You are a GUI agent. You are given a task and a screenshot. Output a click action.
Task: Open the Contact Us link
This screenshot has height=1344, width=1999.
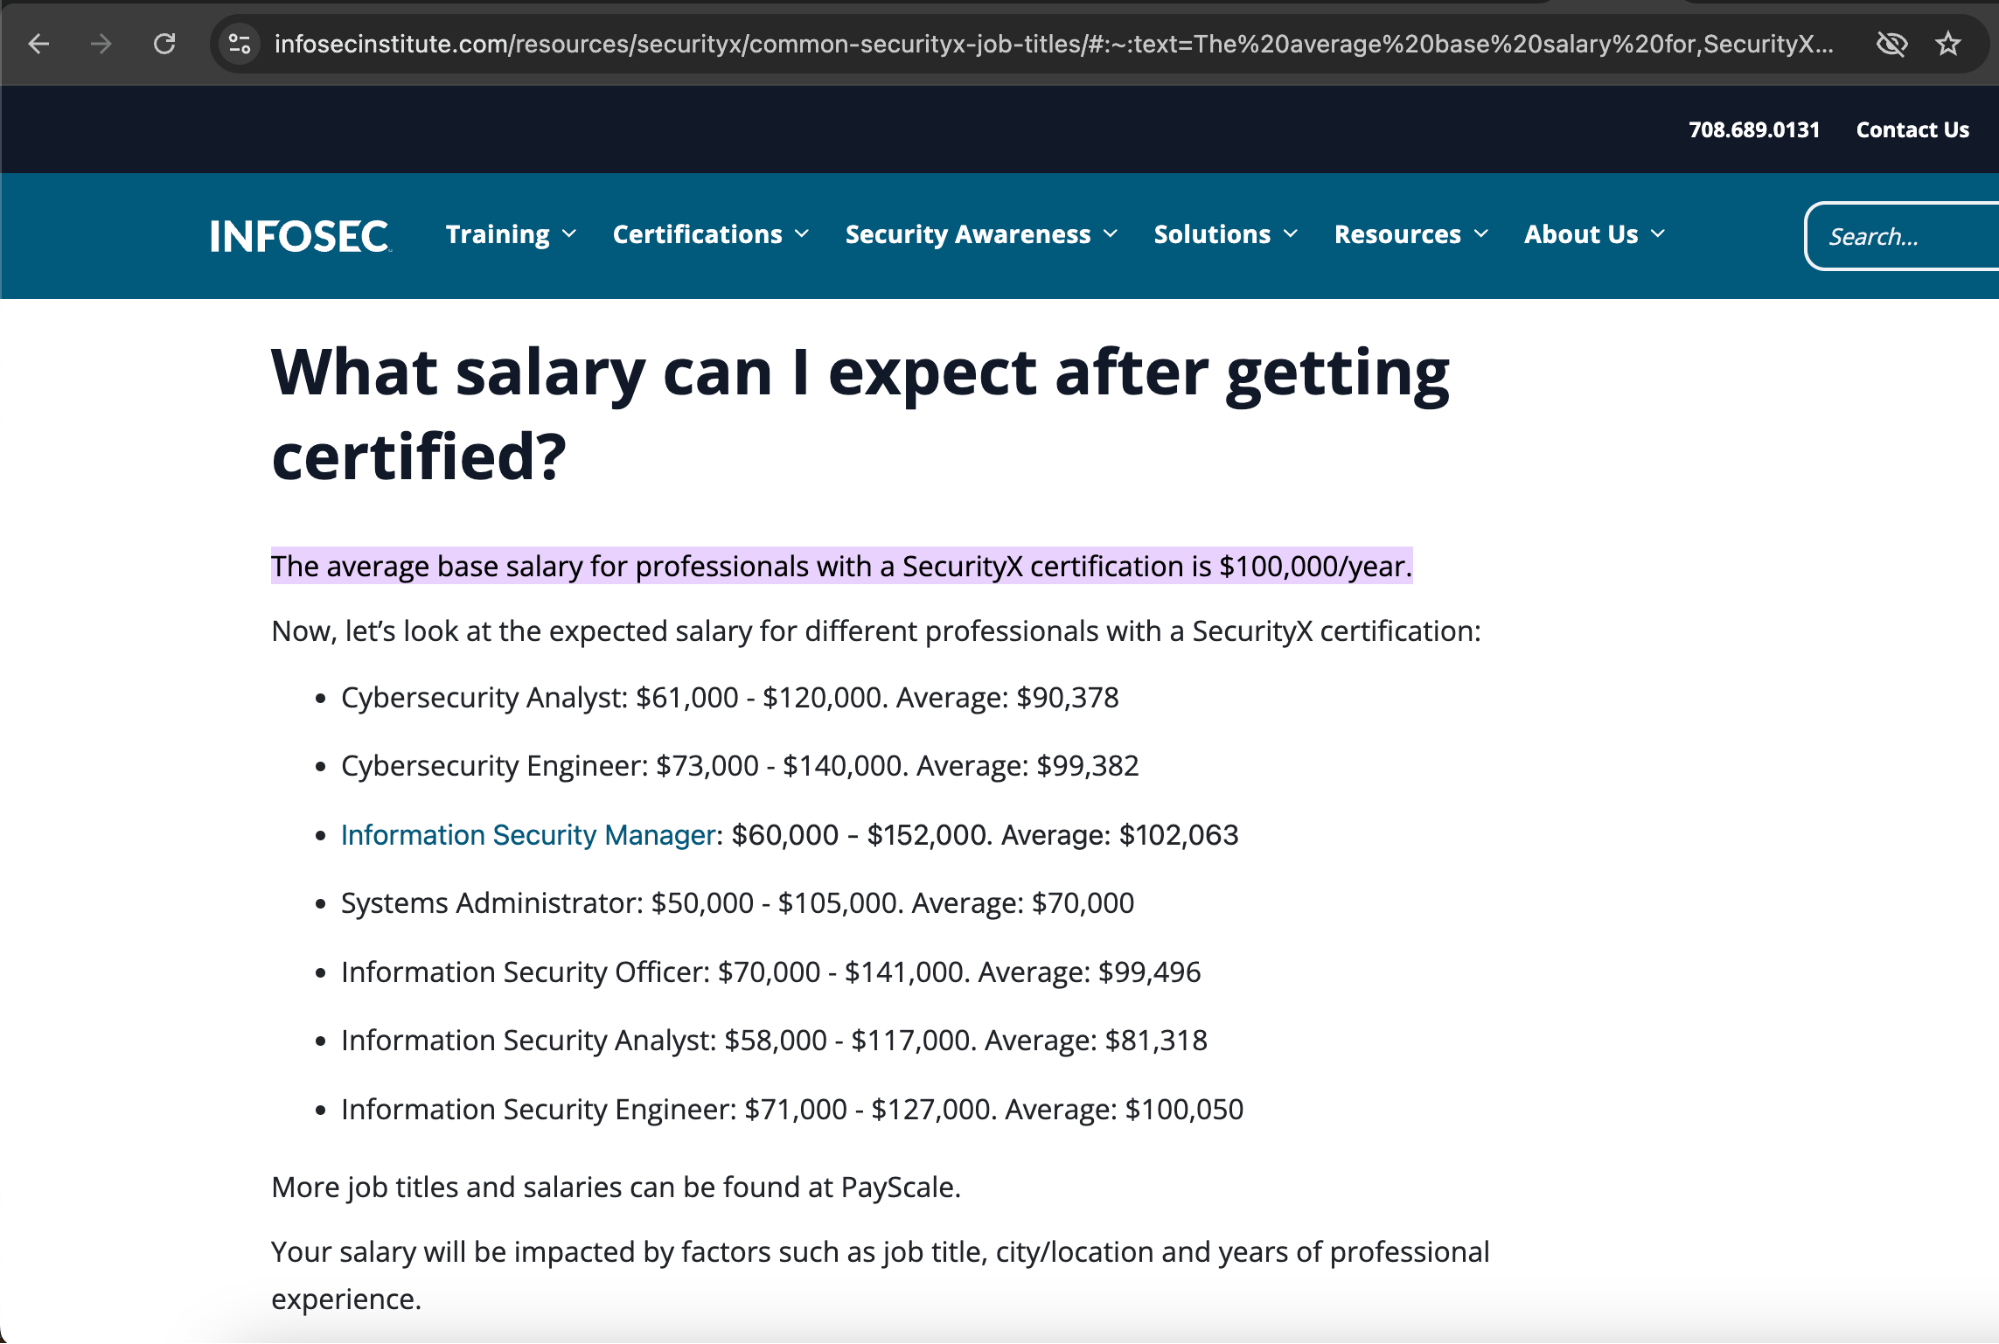pyautogui.click(x=1912, y=130)
